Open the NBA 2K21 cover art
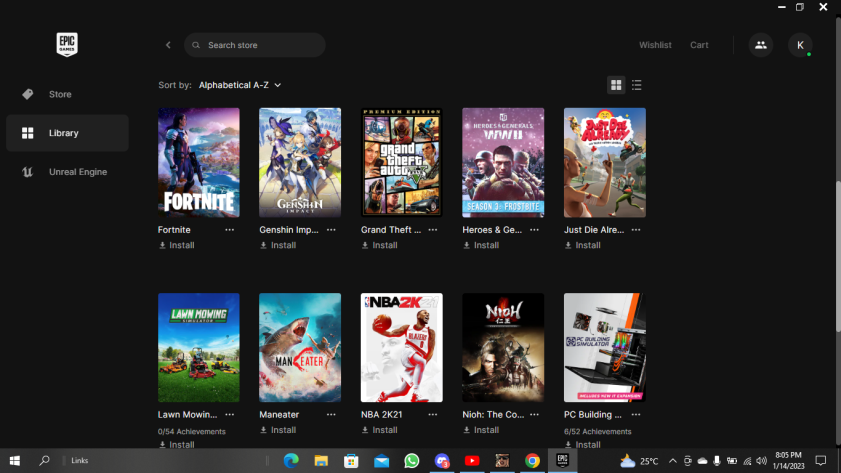This screenshot has width=841, height=473. [402, 348]
